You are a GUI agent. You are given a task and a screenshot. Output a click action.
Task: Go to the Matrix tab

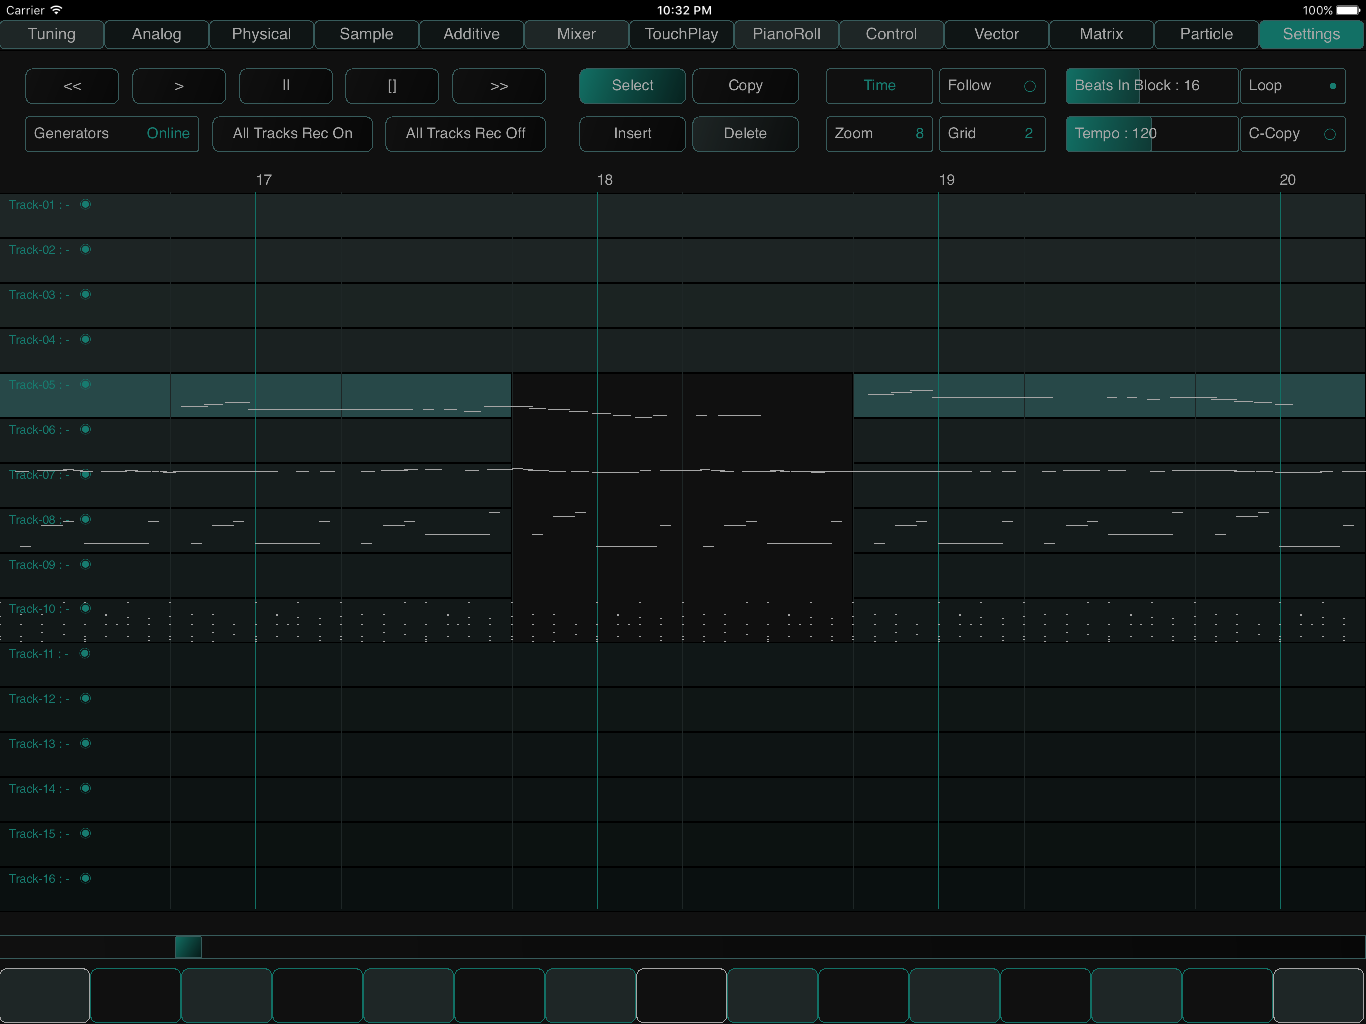click(1102, 34)
